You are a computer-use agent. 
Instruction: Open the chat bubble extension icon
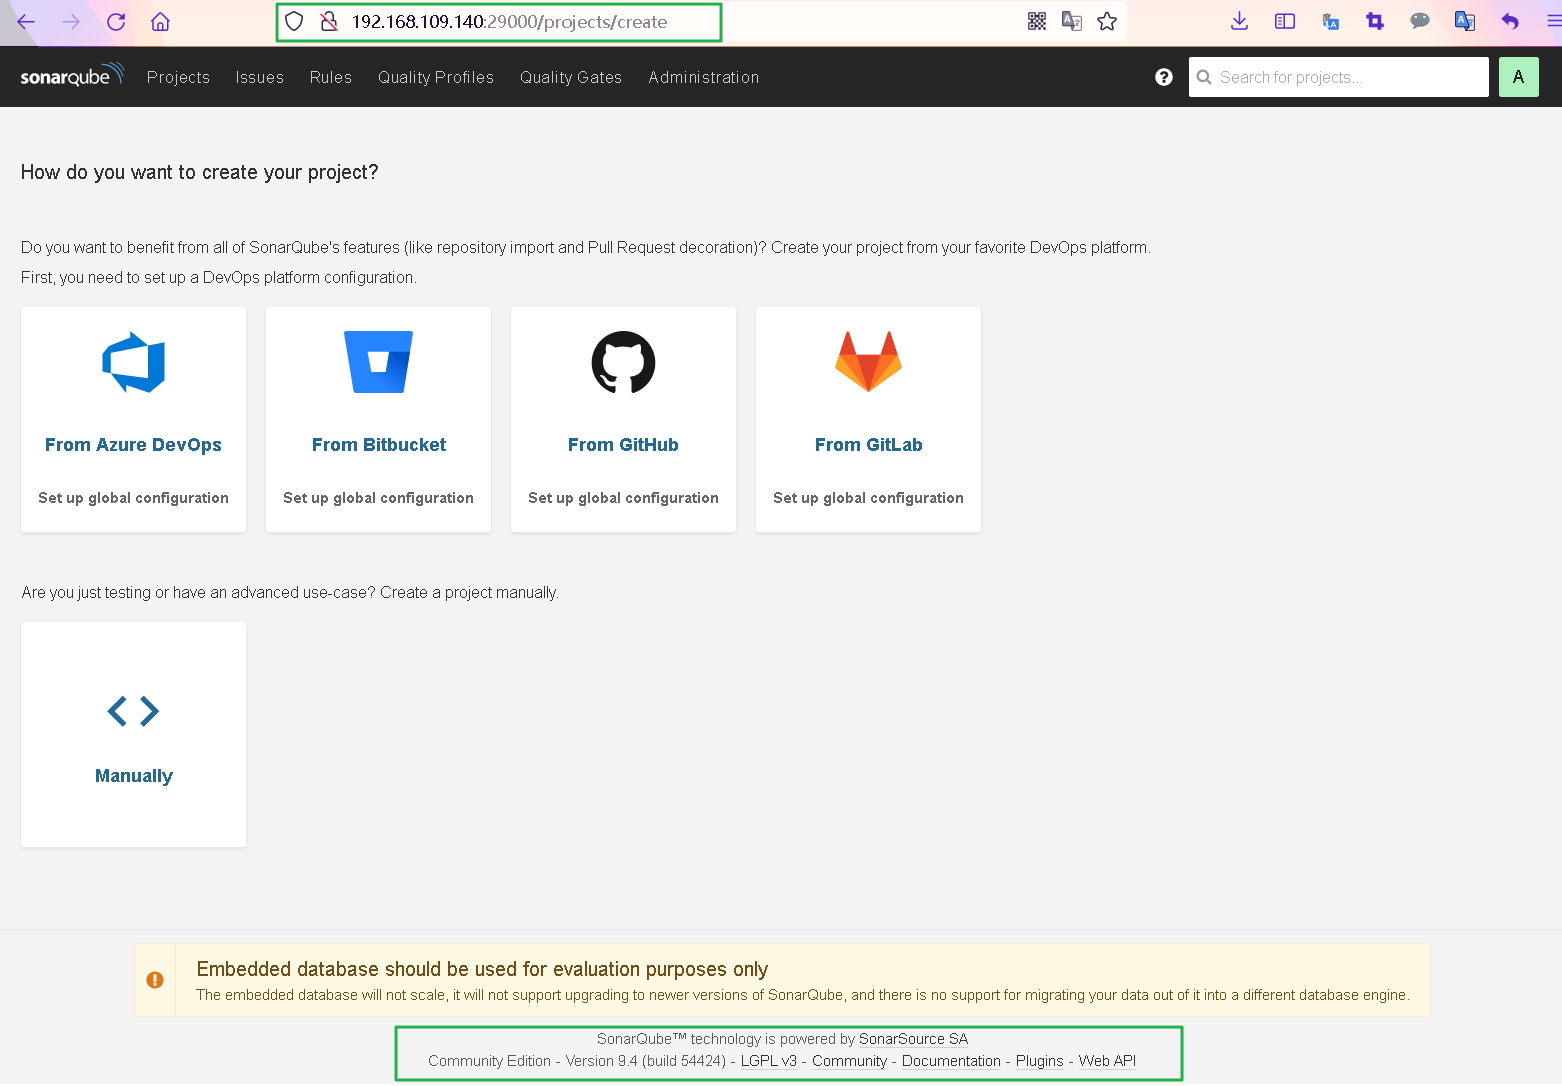1420,22
